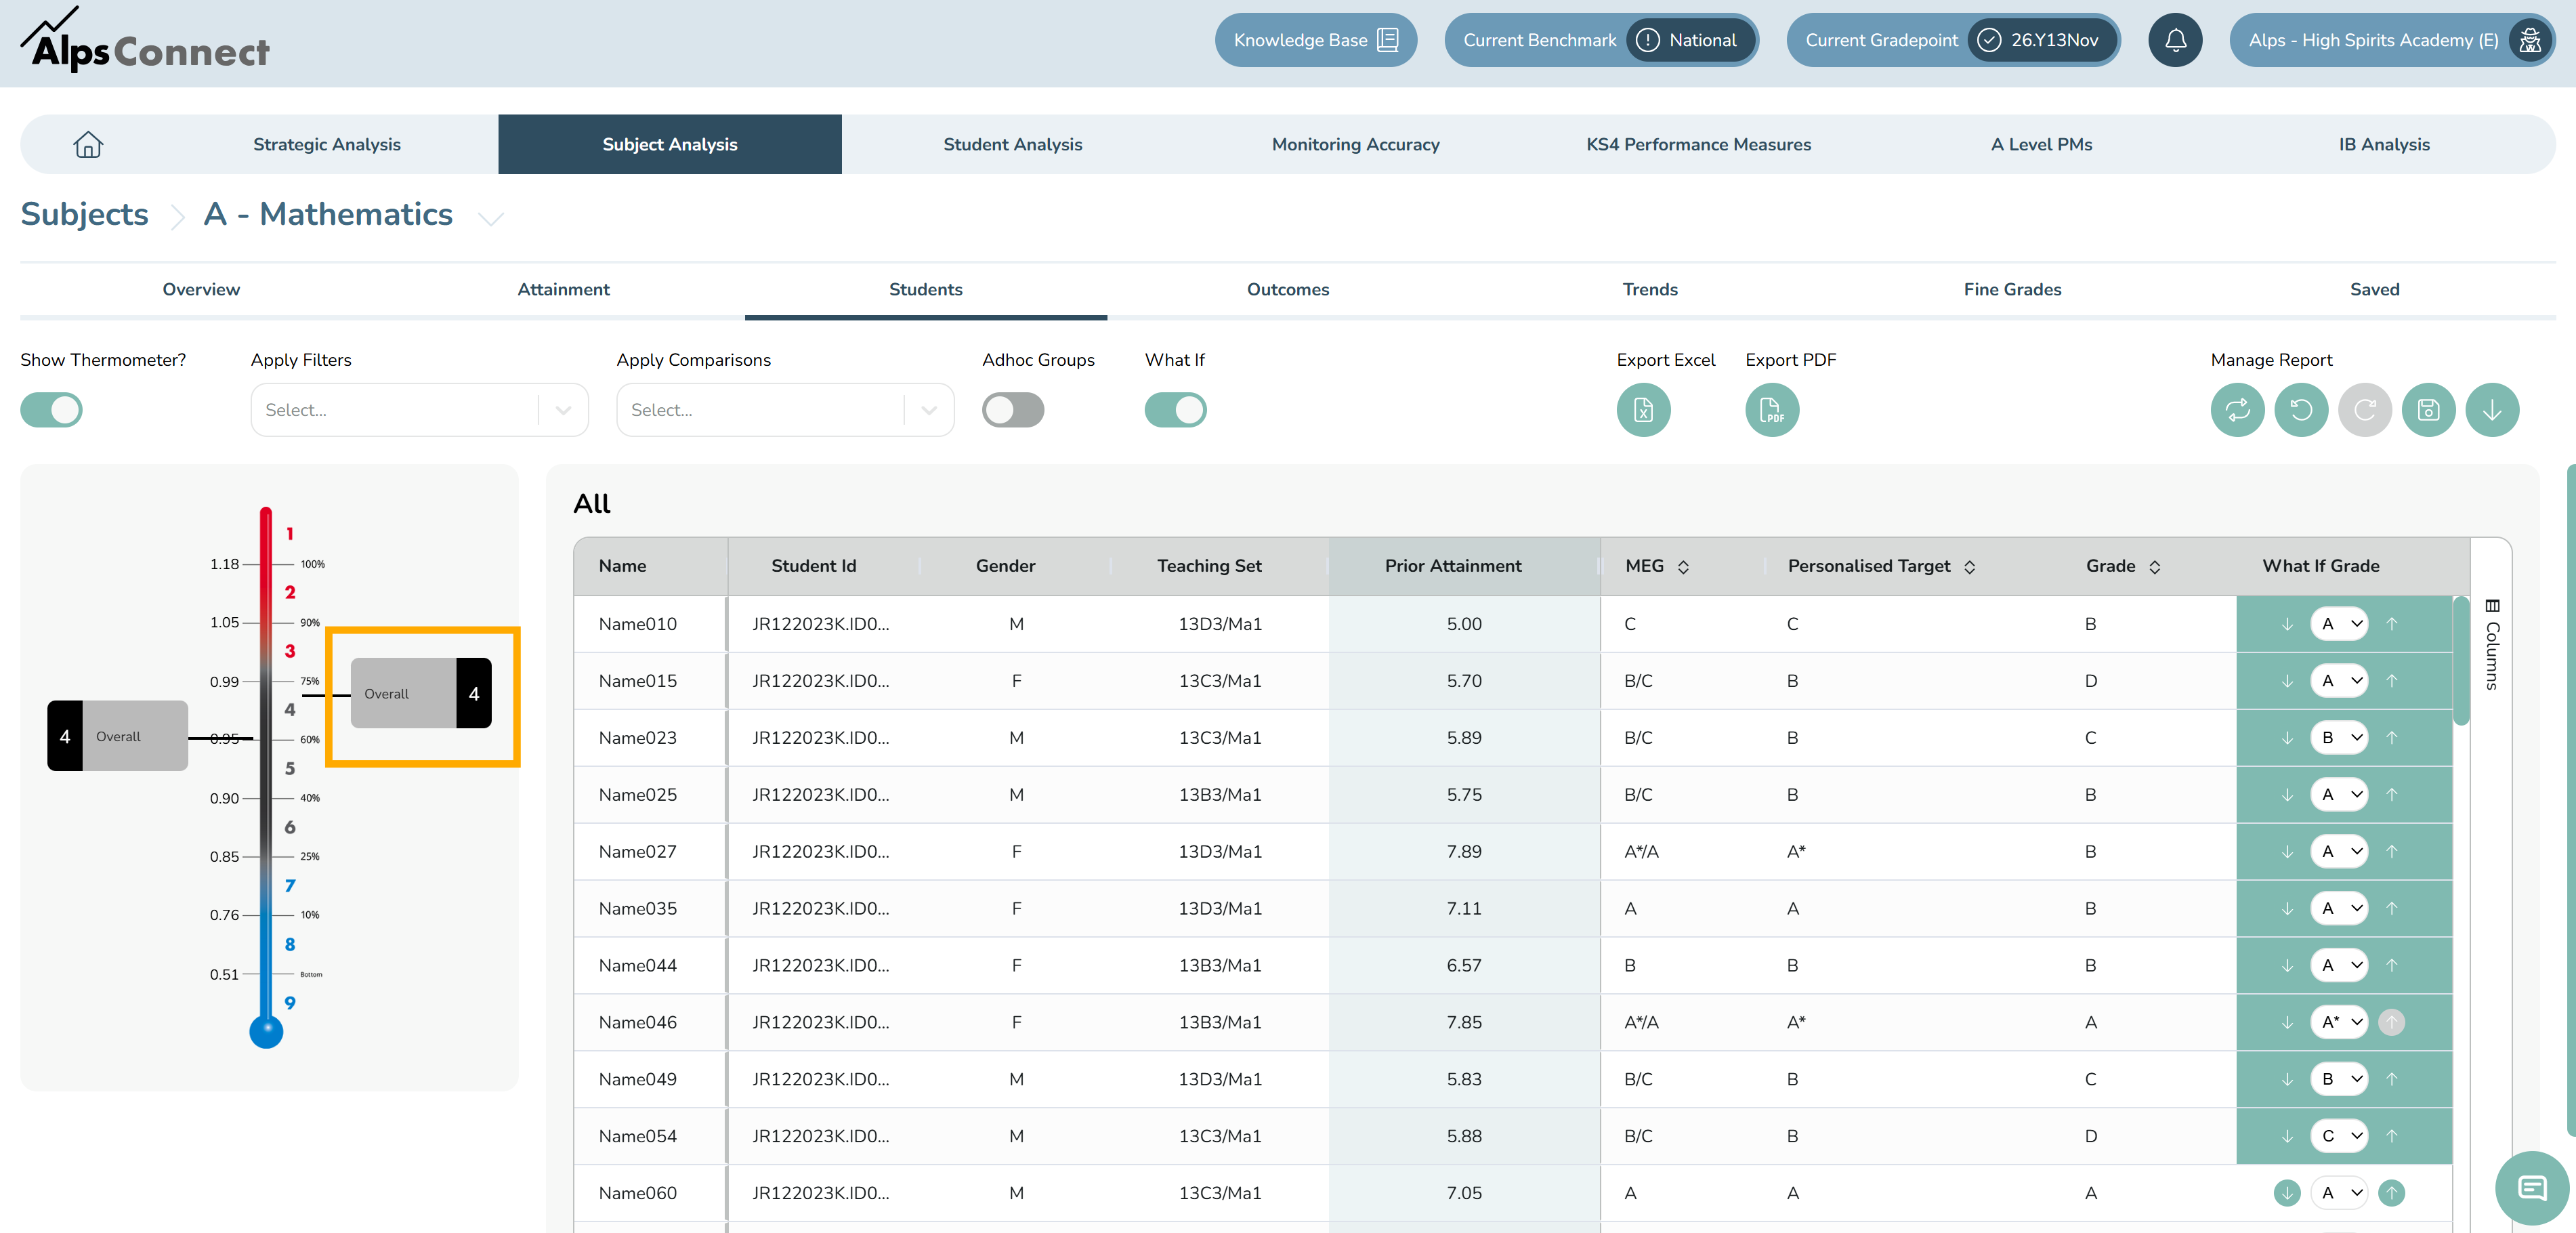Open the KS4 Performance Measures tab
The image size is (2576, 1233).
[x=1698, y=144]
